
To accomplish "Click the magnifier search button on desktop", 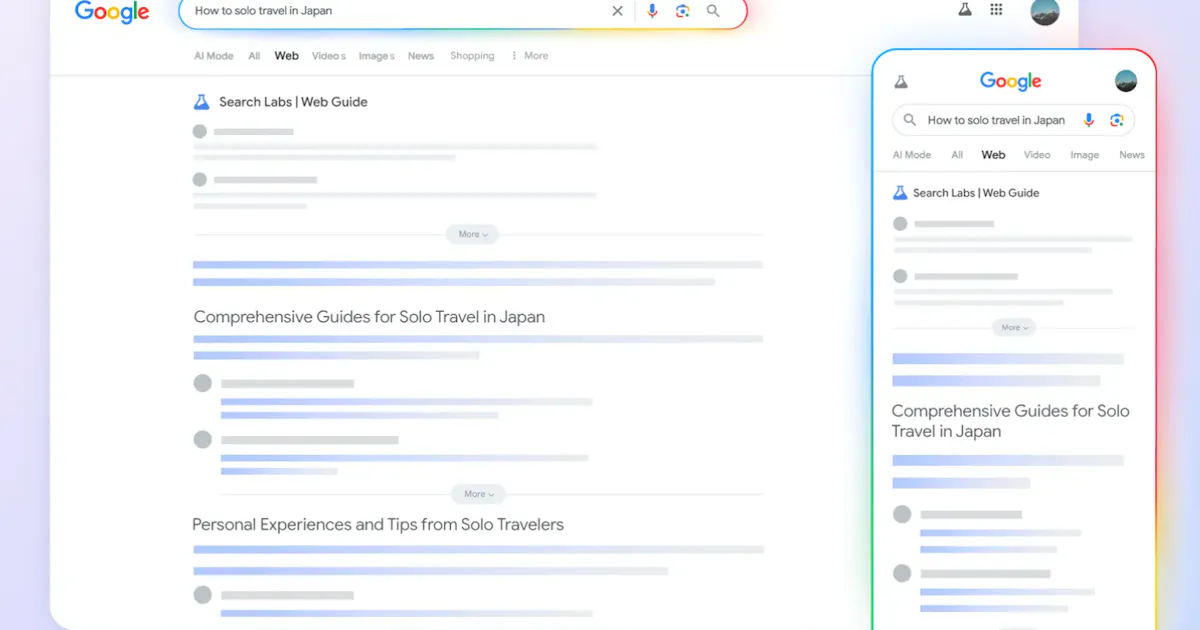I will click(x=713, y=11).
